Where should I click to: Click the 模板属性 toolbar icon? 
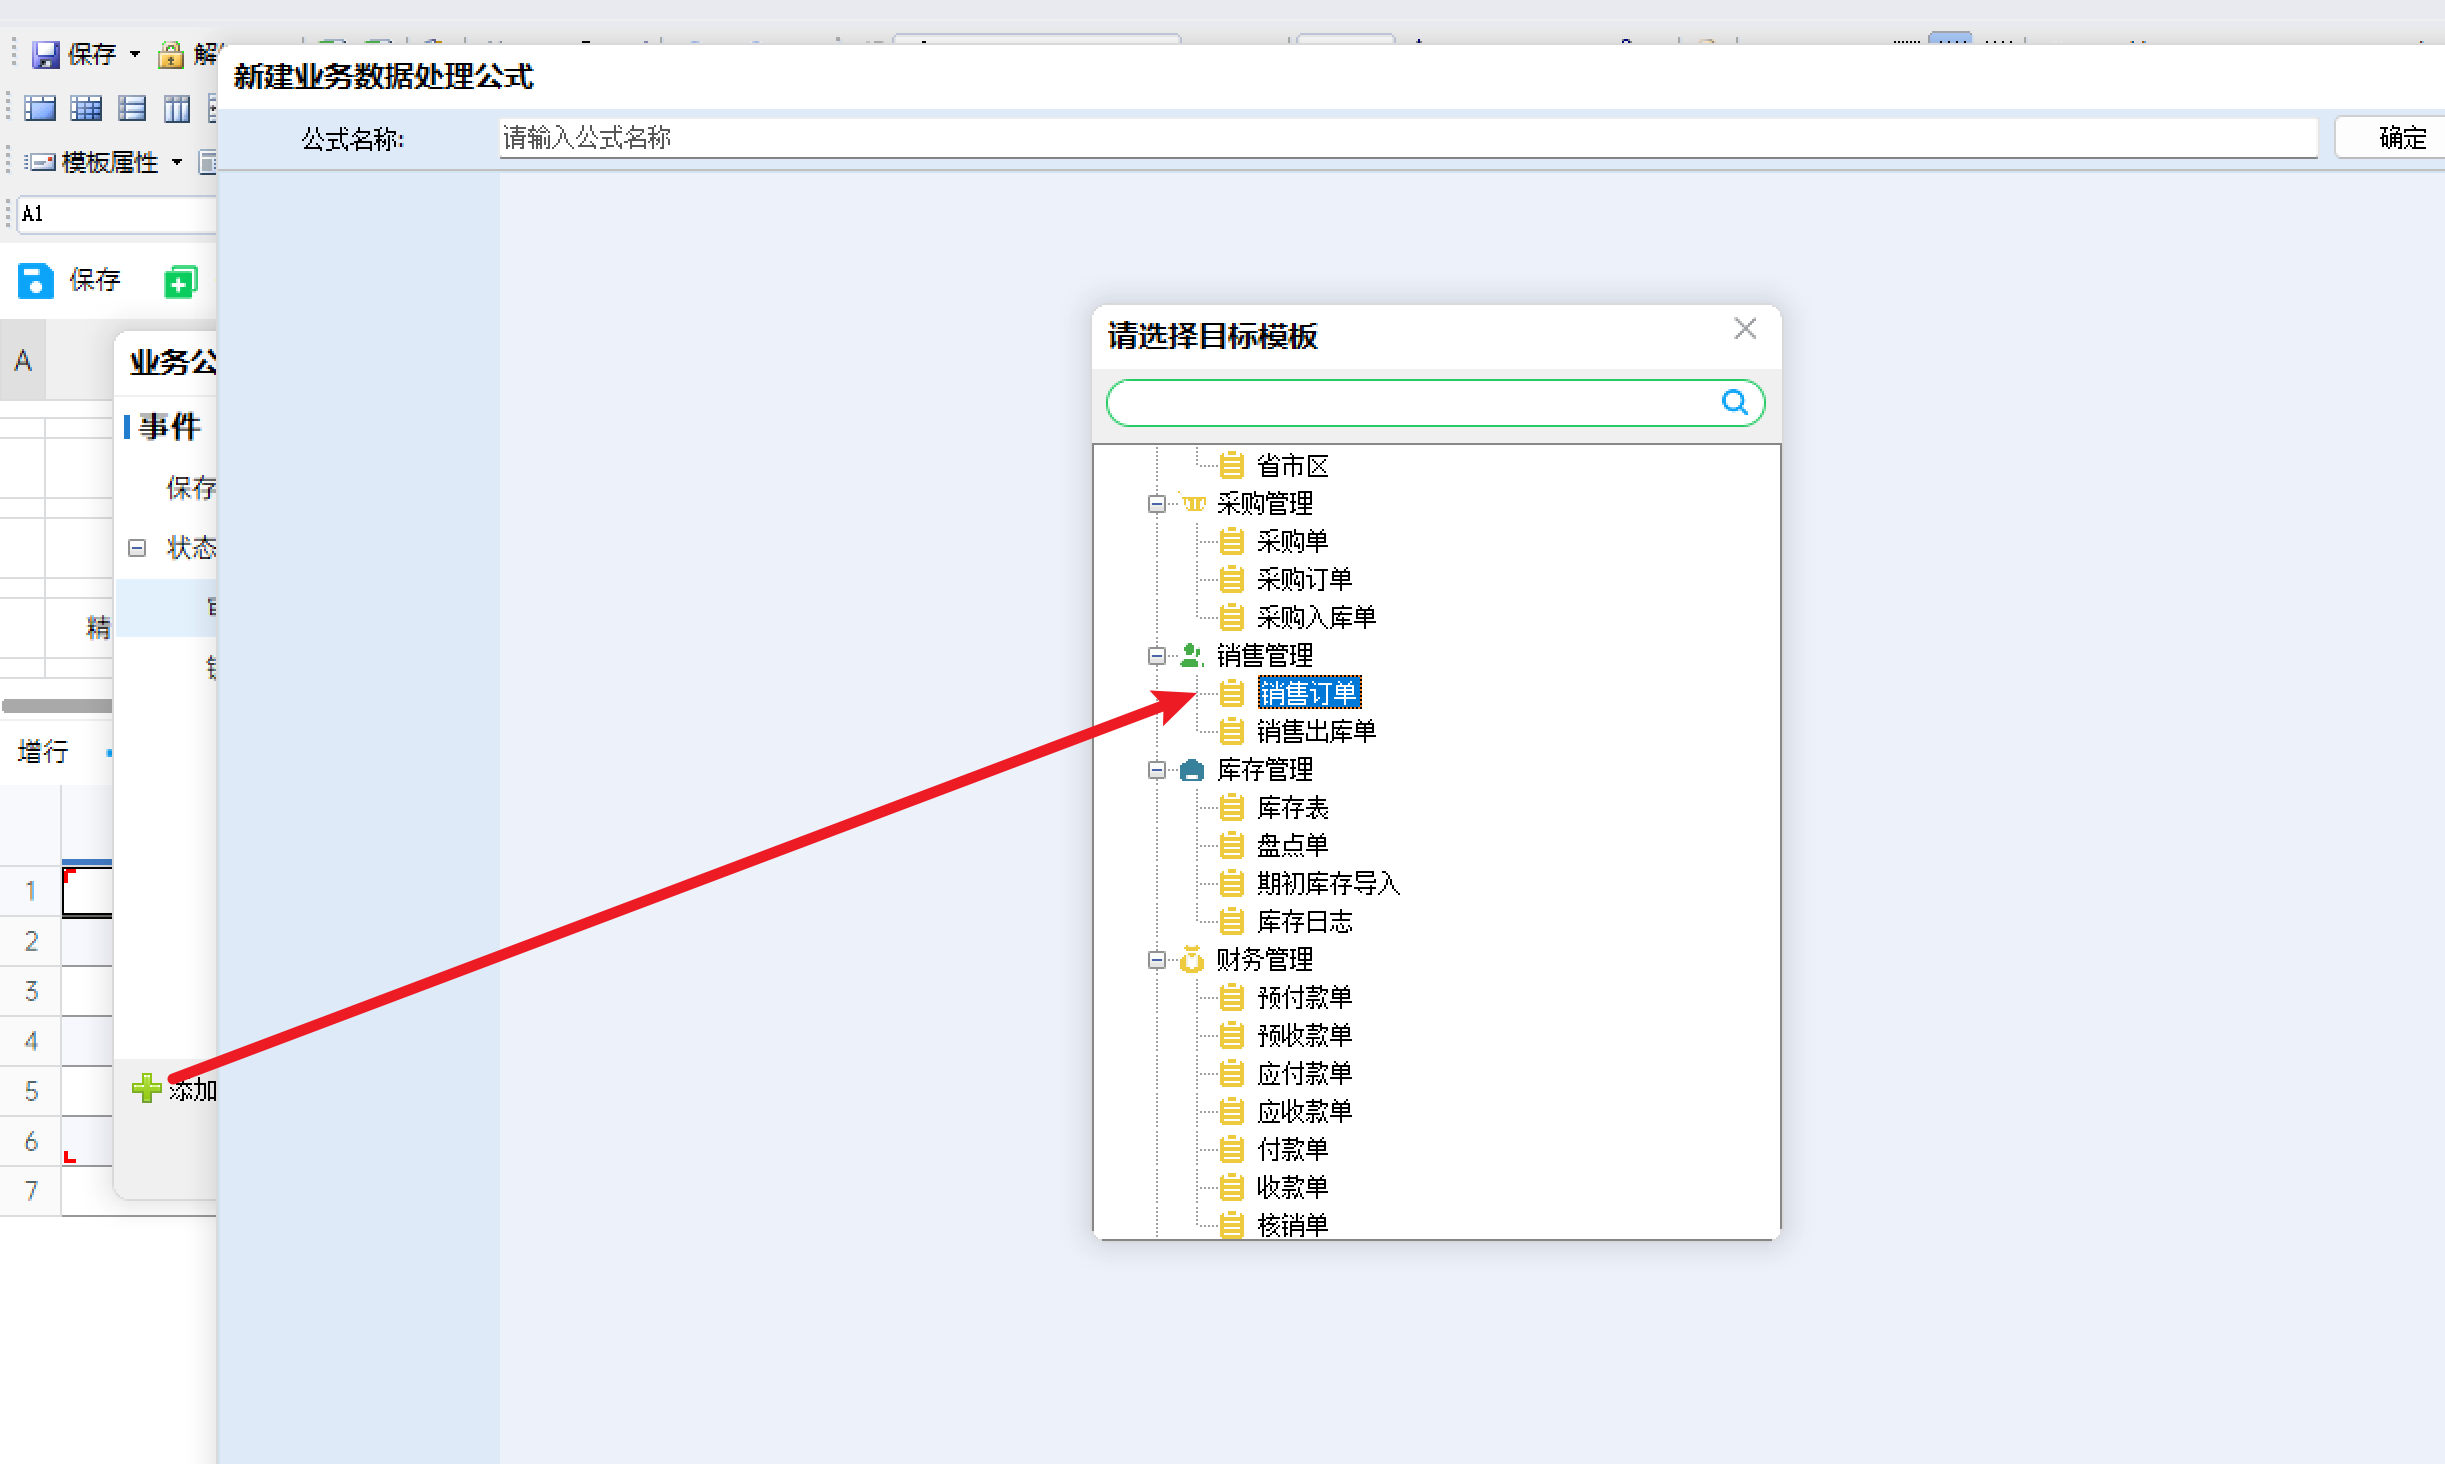tap(40, 162)
